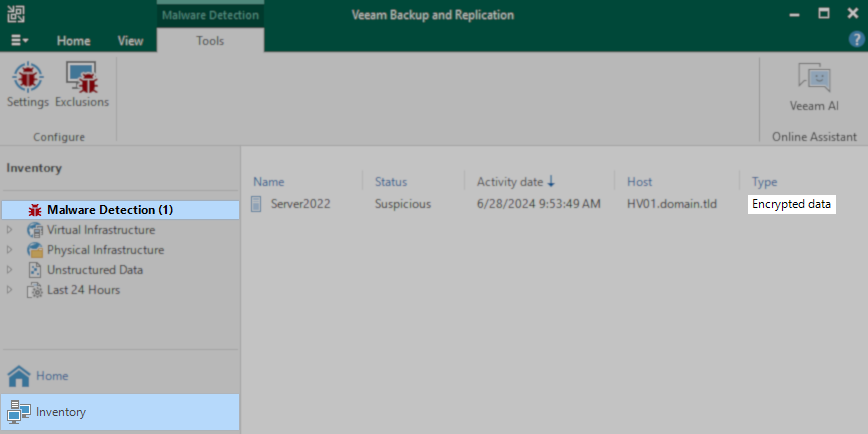The image size is (868, 434).
Task: Click the red bug Malware Detection icon
Action: pyautogui.click(x=35, y=210)
